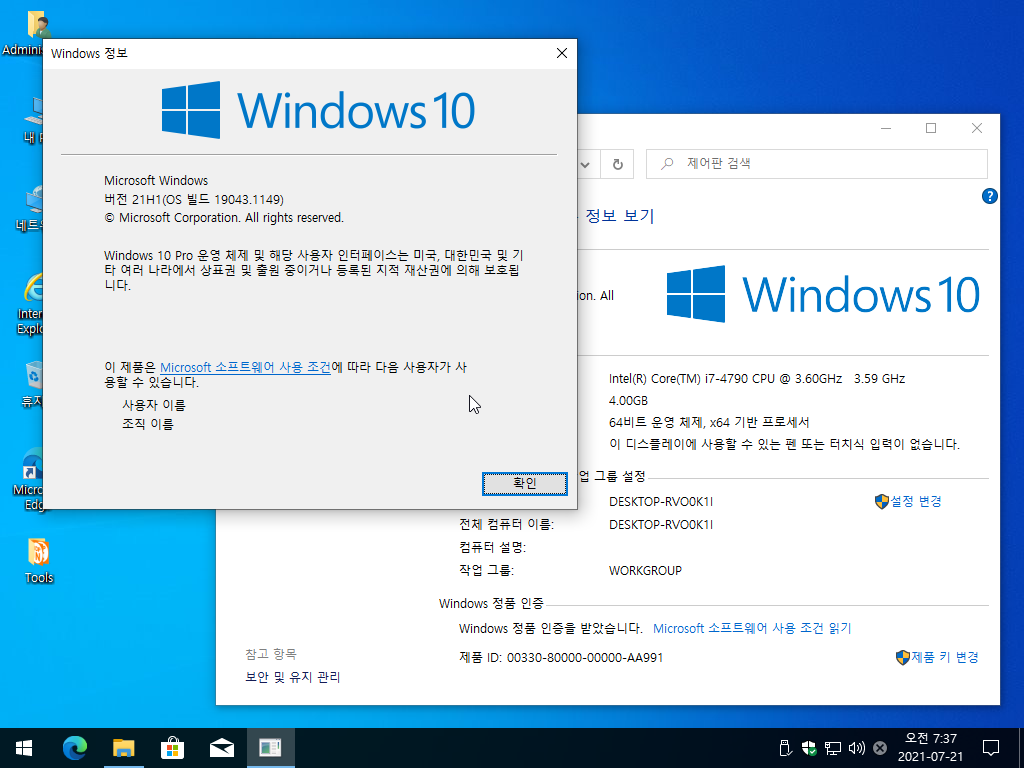The height and width of the screenshot is (768, 1024).
Task: Select the Internet Explorer desktop icon
Action: [29, 304]
